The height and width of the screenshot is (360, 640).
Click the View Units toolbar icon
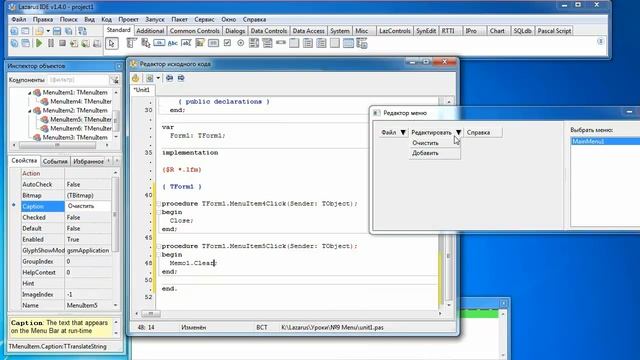coord(14,43)
